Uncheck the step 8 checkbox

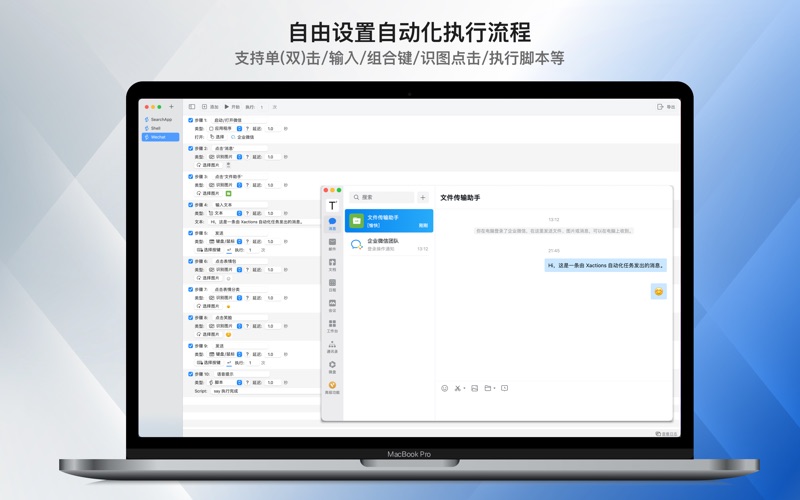(x=190, y=317)
